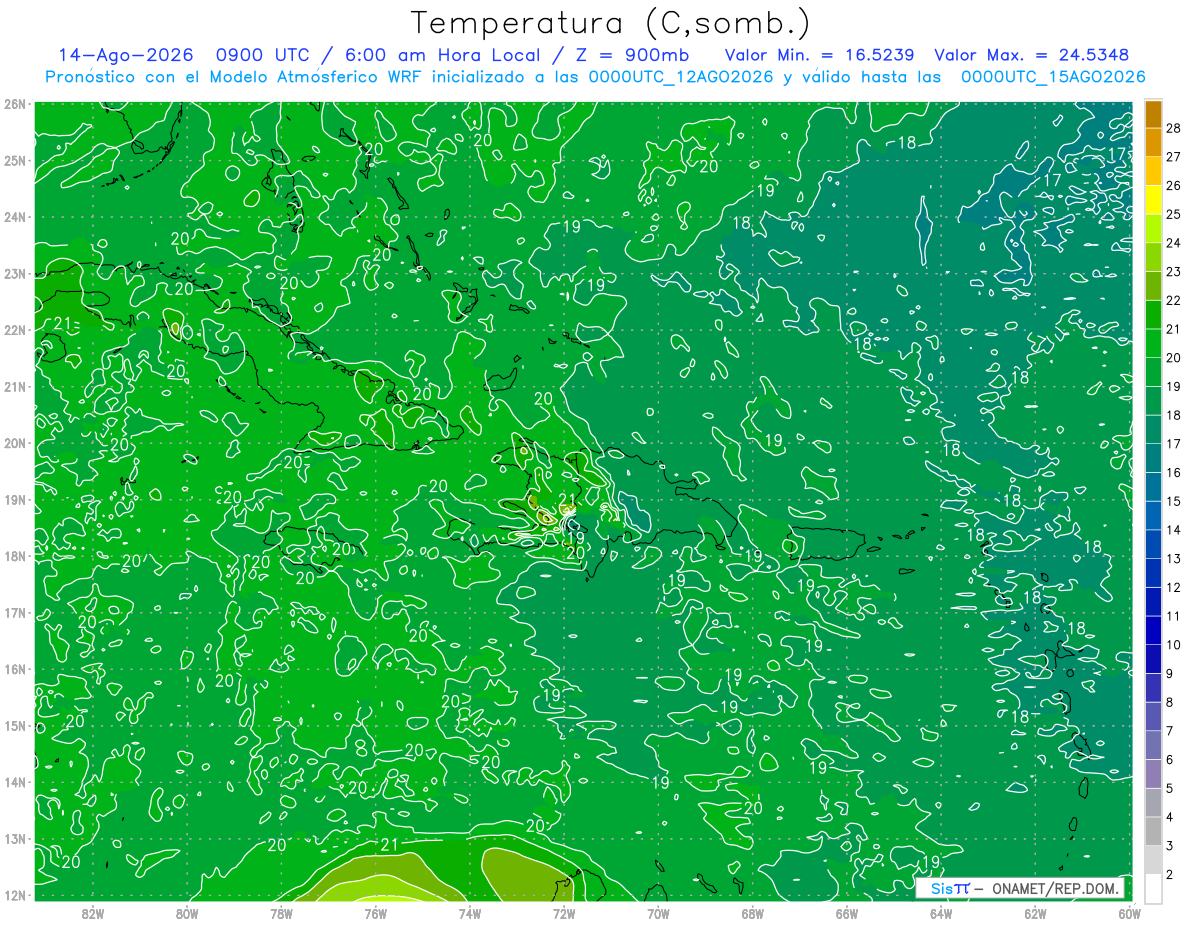The width and height of the screenshot is (1200, 927).
Task: Click the '68W' longitude axis label
Action: point(752,913)
